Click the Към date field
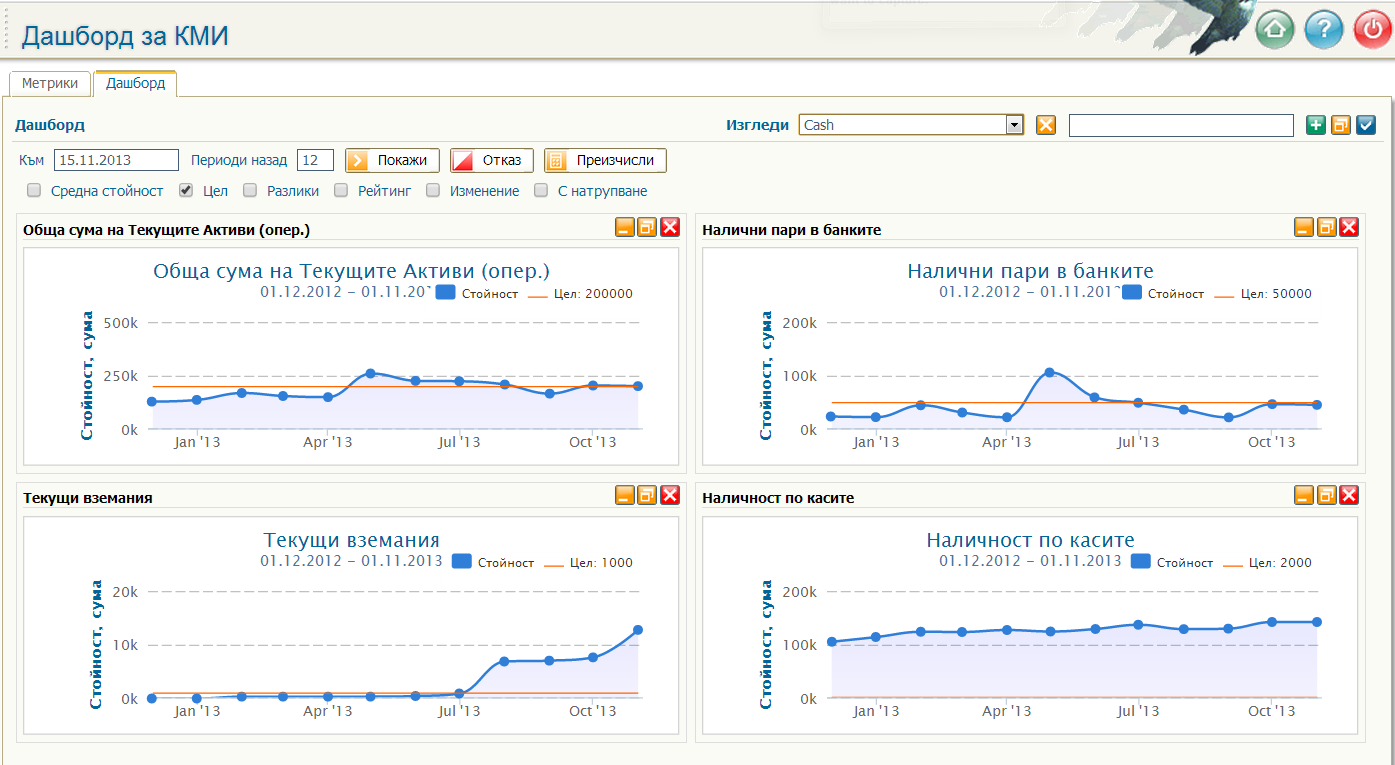1395x765 pixels. point(116,160)
